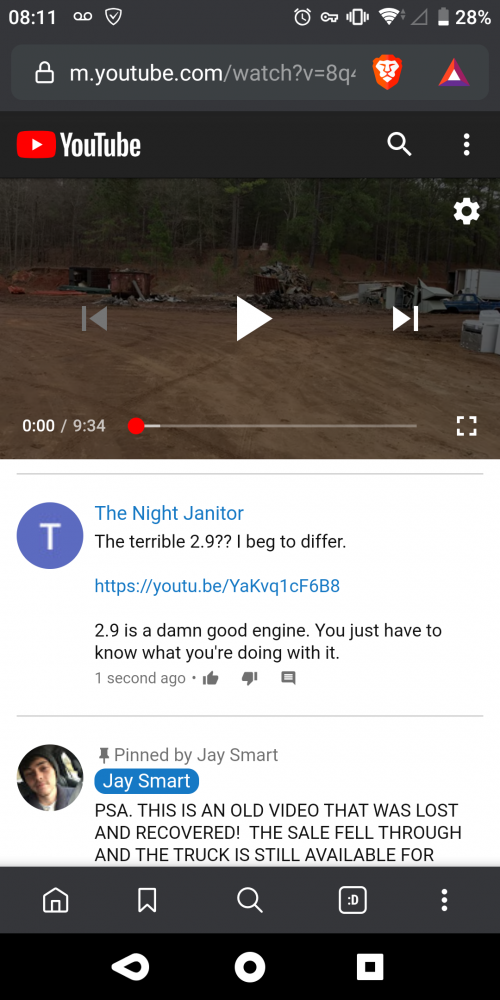Open Brave Shields lion icon
This screenshot has height=1000, width=500.
pyautogui.click(x=387, y=72)
